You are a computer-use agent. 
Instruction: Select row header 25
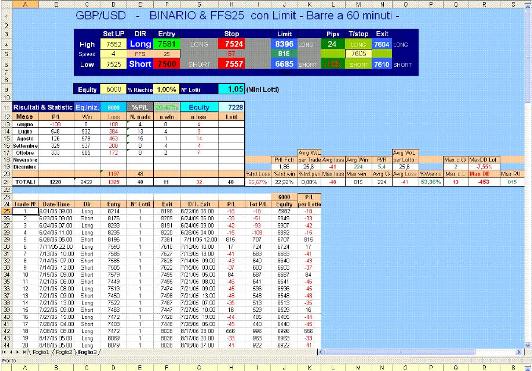(6, 211)
